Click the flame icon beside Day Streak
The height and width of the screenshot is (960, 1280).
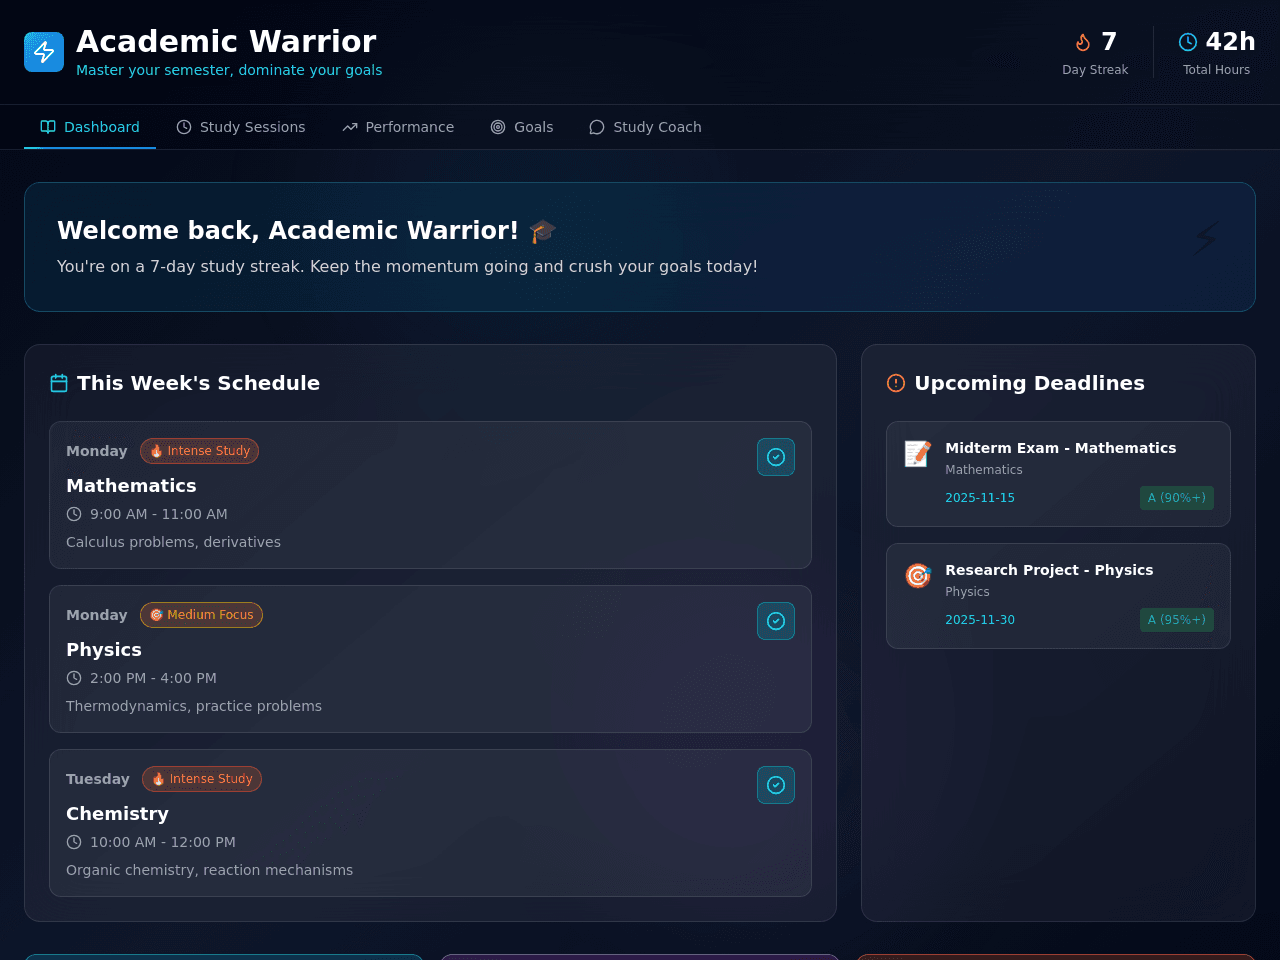coord(1083,42)
